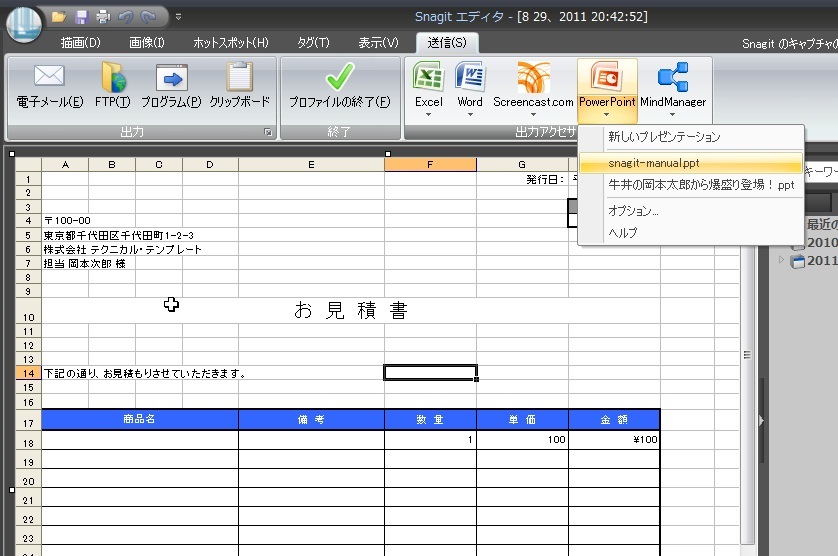
Task: Expand the 2011 folder tree arrow
Action: click(781, 260)
